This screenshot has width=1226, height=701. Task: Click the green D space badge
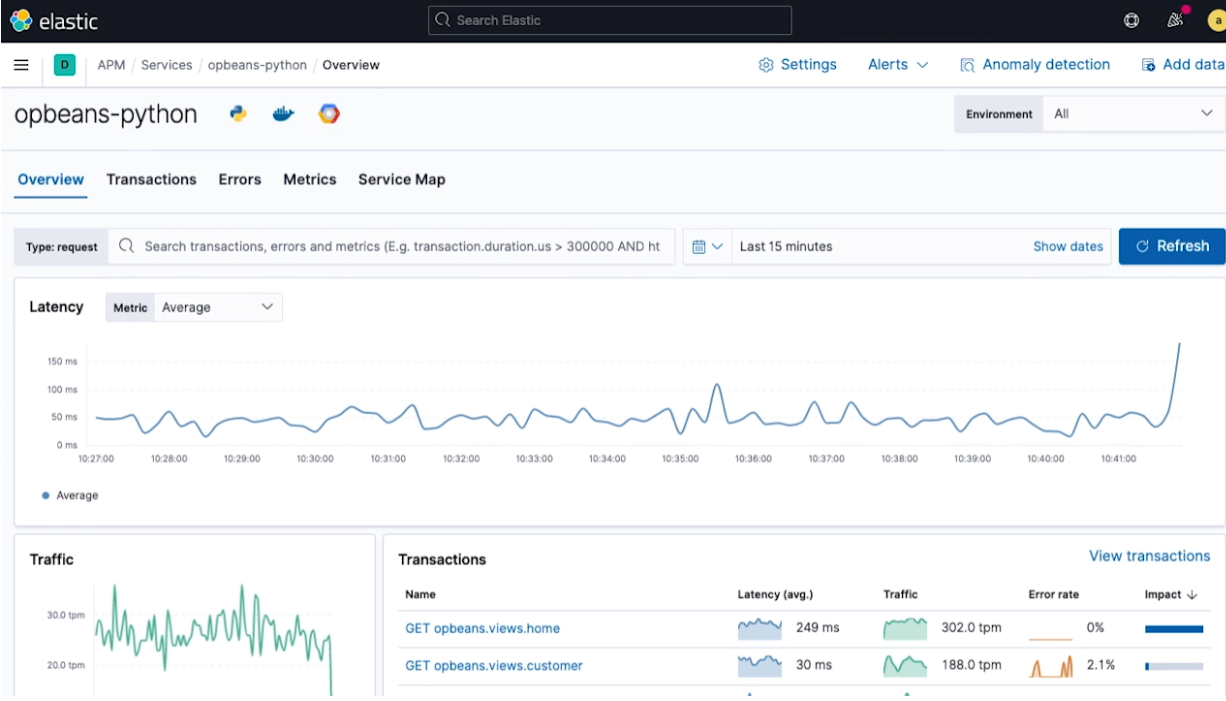tap(65, 65)
